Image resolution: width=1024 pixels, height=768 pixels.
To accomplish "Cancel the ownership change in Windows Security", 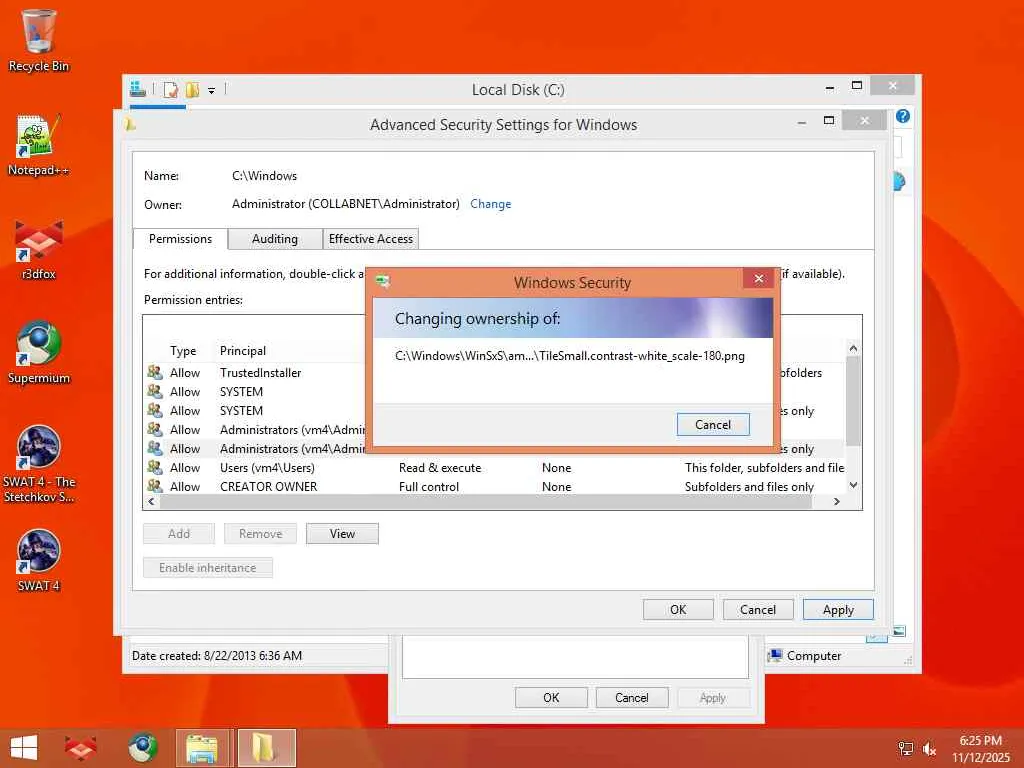I will click(713, 424).
